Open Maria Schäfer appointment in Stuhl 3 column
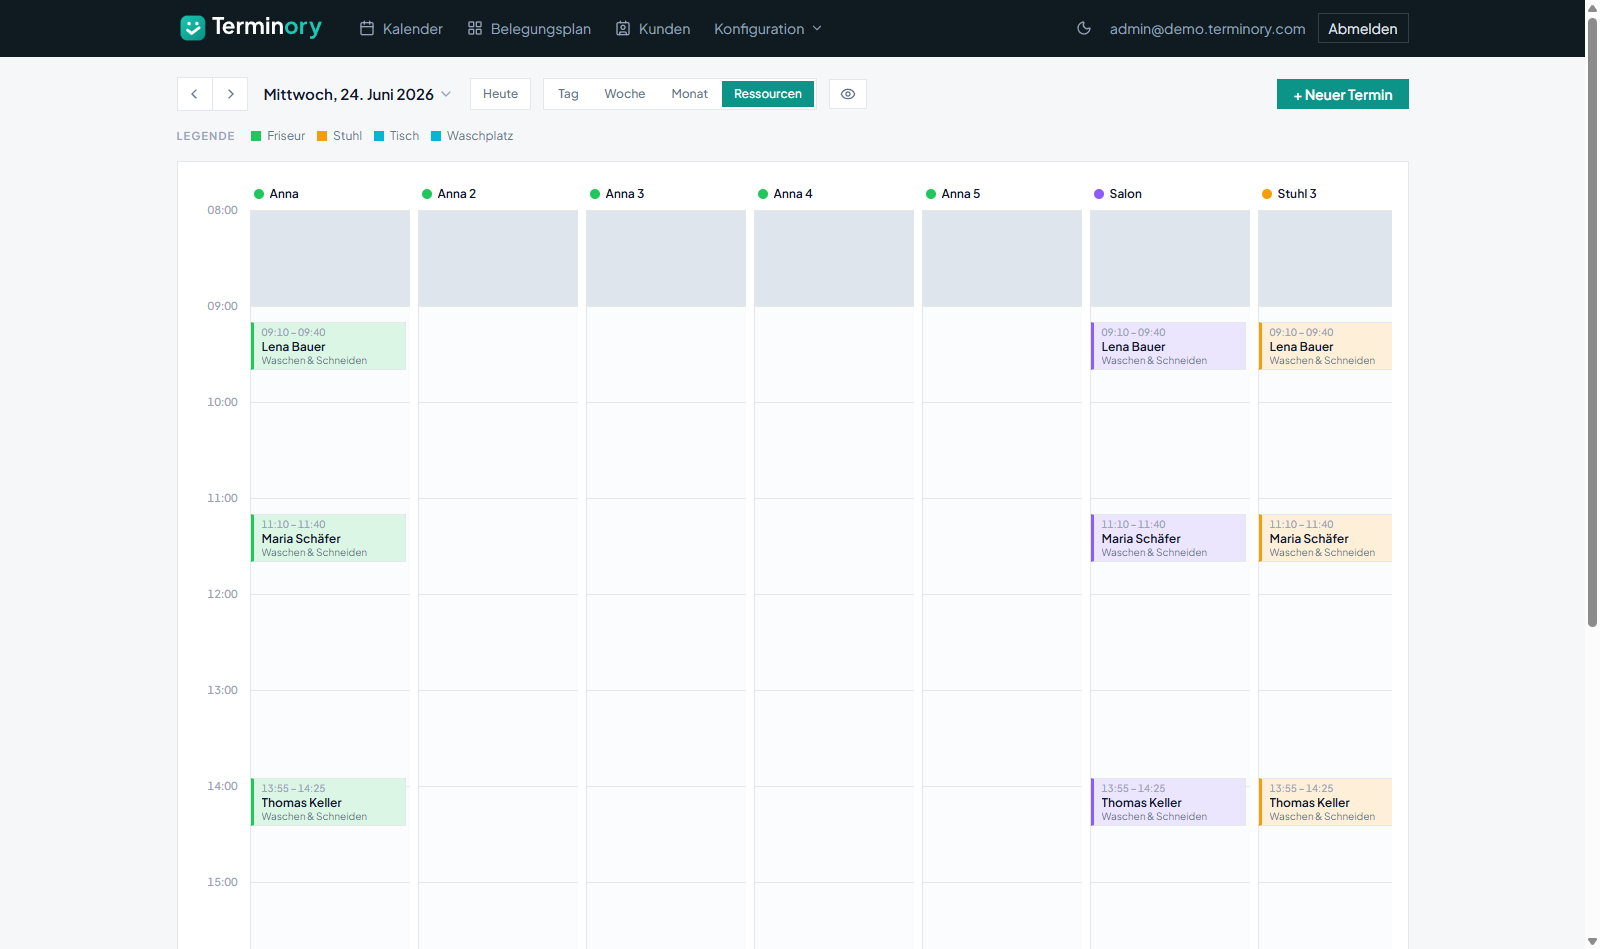1600x949 pixels. click(1325, 538)
